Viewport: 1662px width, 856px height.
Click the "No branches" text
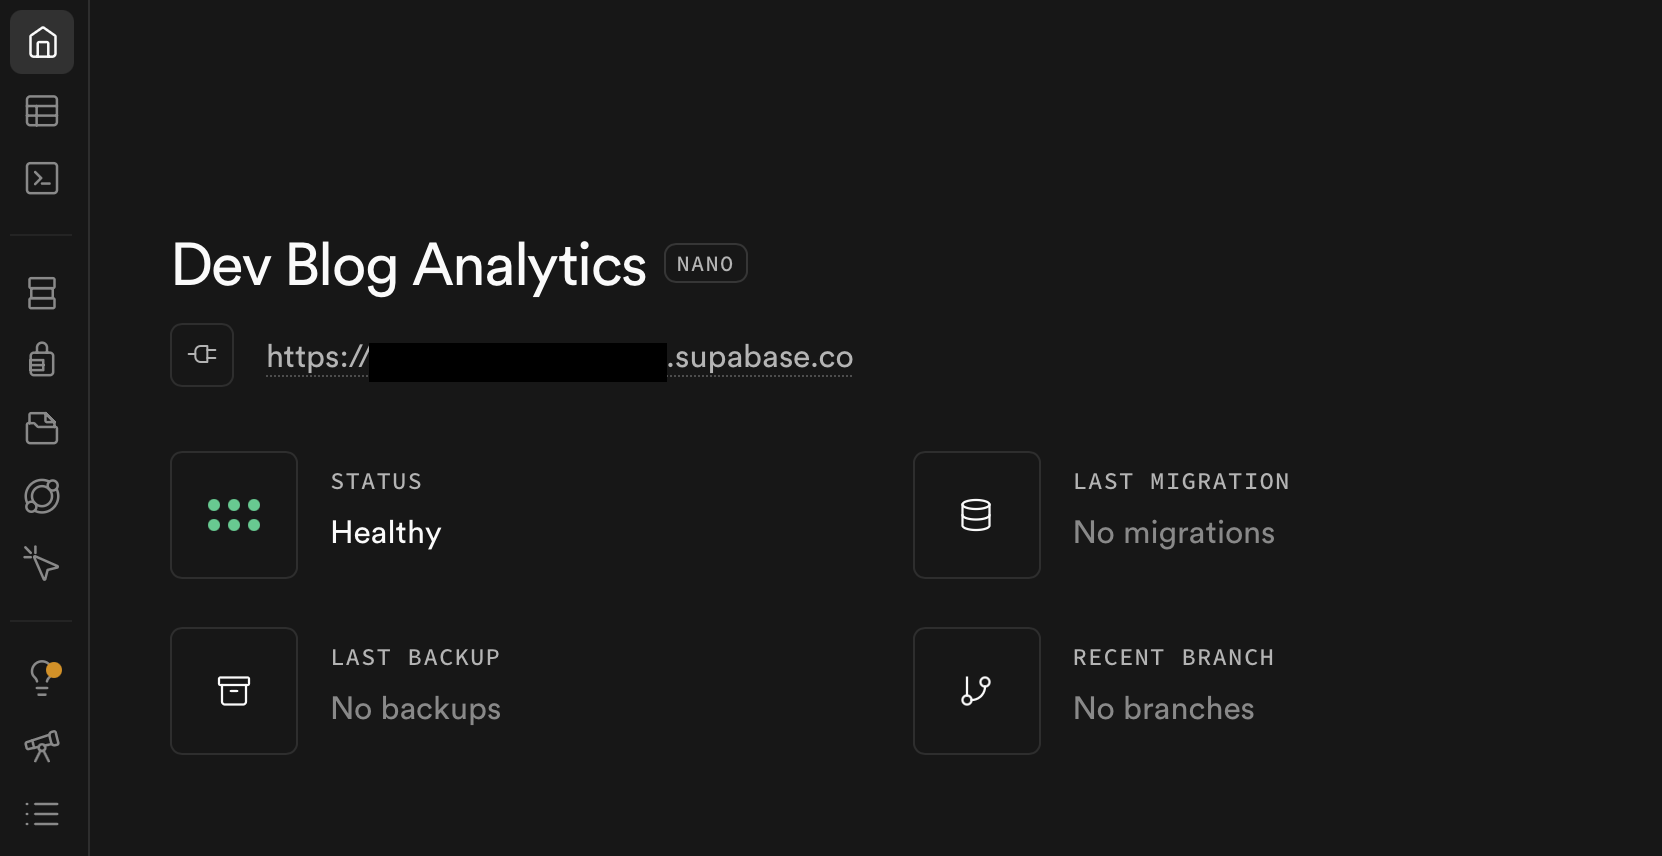tap(1163, 709)
